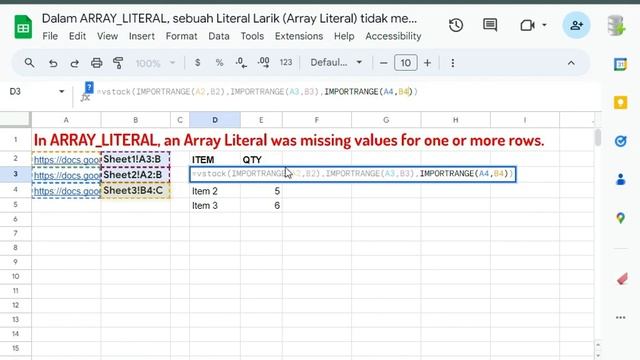The height and width of the screenshot is (360, 640).
Task: Activate the paint format tool
Action: 118,63
